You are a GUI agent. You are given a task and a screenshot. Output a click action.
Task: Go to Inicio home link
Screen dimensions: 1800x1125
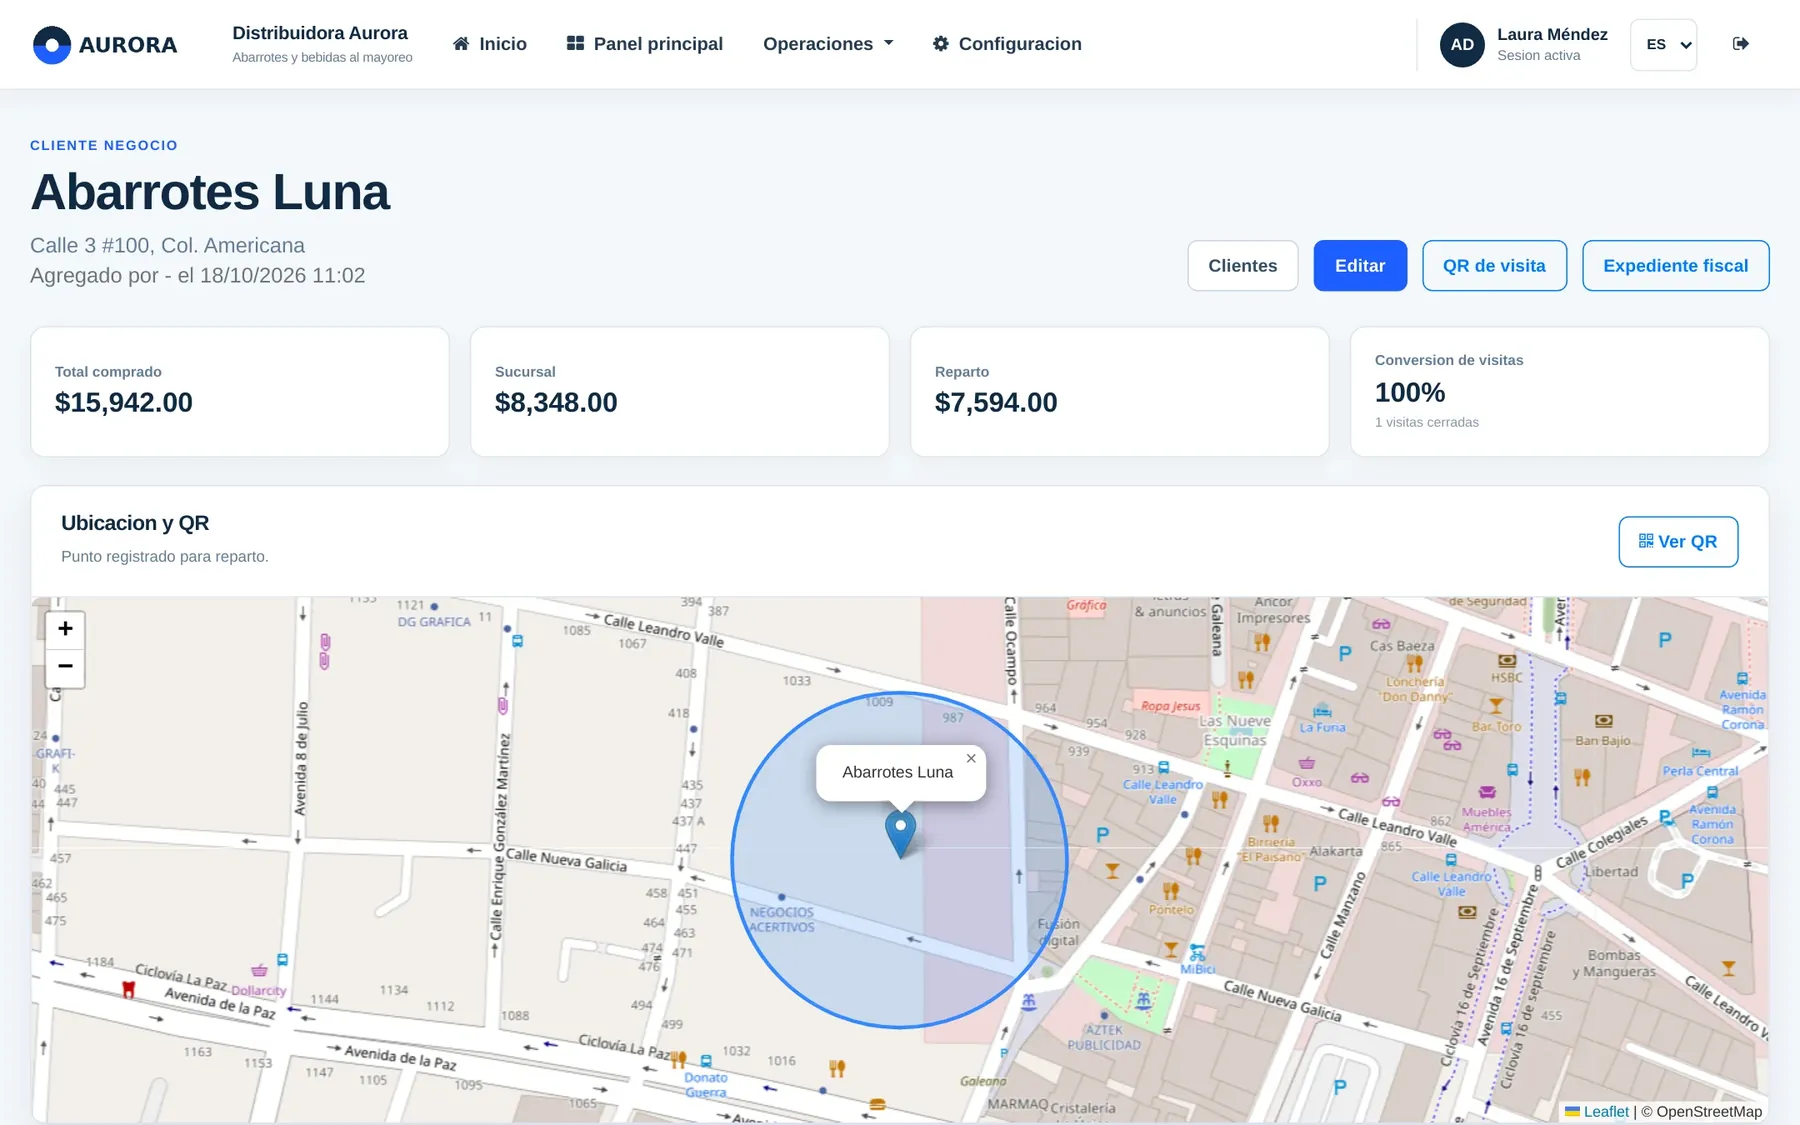[x=489, y=44]
